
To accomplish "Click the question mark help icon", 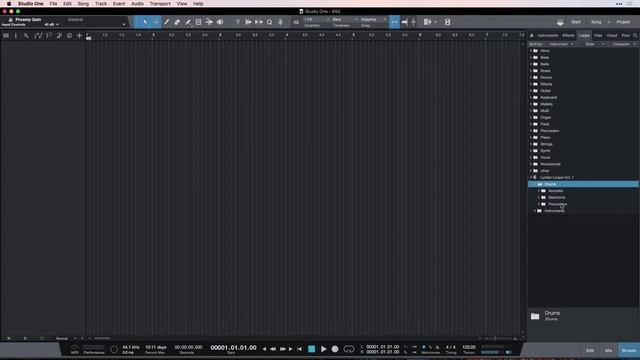I will pyautogui.click(x=237, y=22).
